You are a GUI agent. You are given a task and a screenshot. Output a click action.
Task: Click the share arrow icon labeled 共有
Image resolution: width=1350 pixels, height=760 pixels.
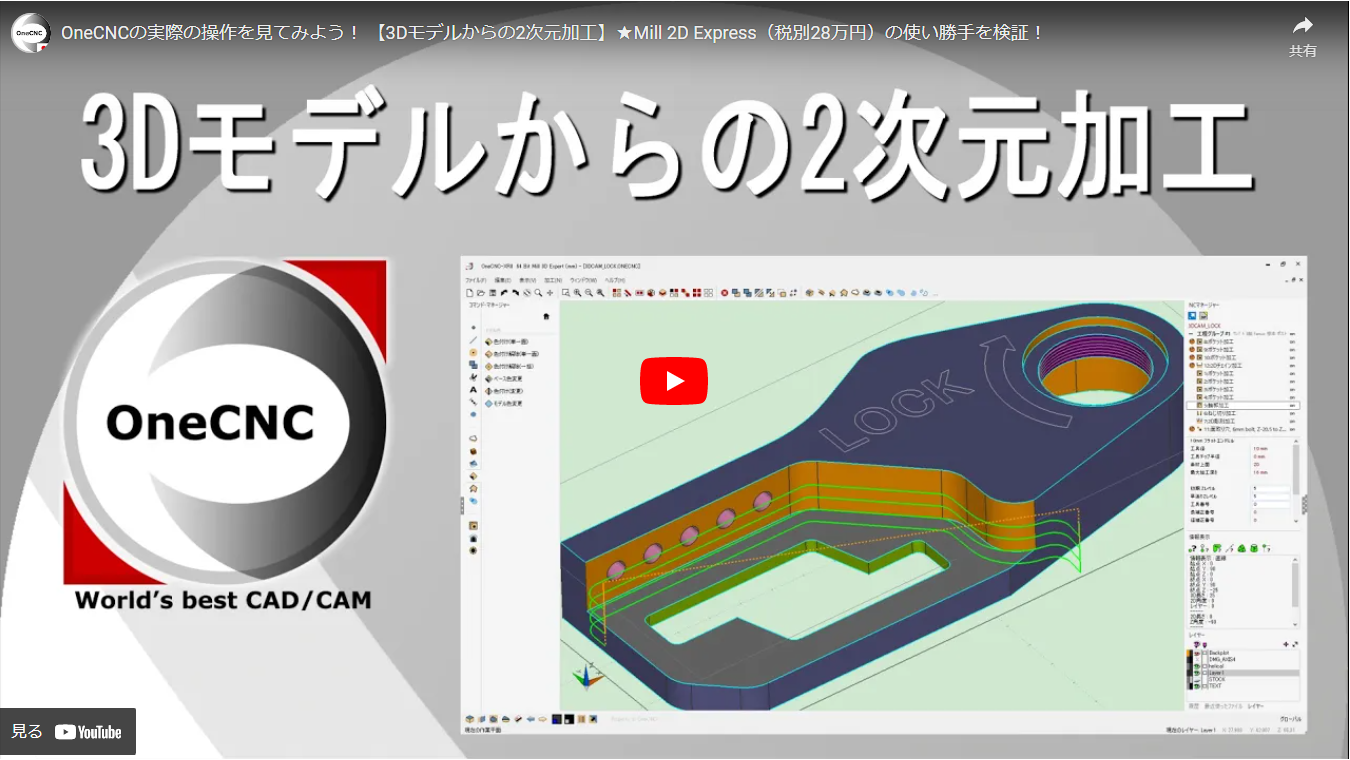pyautogui.click(x=1302, y=36)
